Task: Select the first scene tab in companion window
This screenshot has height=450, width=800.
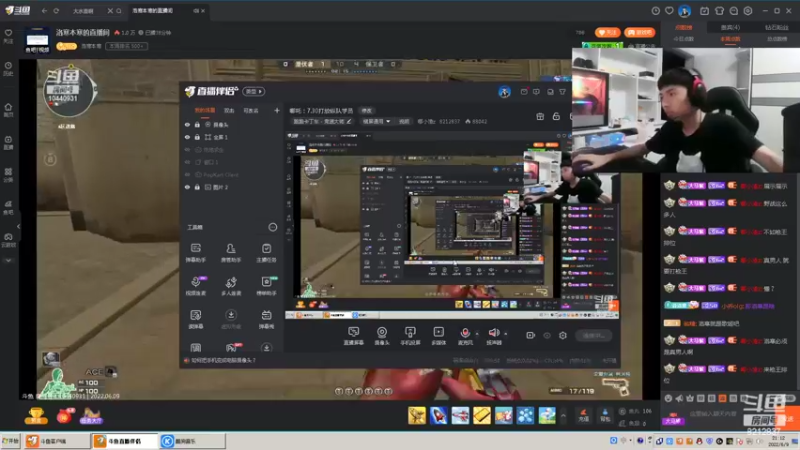Action: point(205,111)
